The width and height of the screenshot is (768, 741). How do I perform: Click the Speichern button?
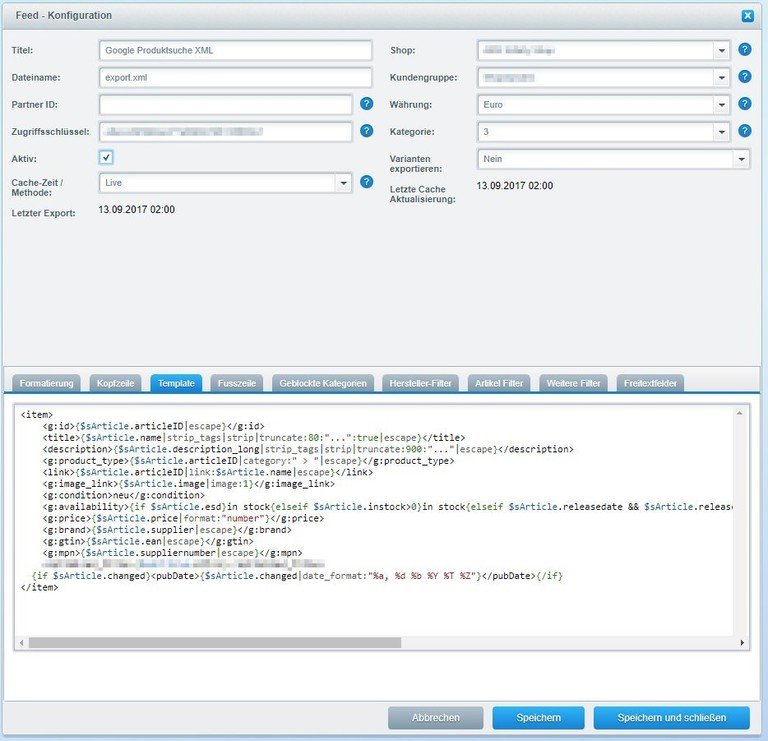pyautogui.click(x=538, y=717)
